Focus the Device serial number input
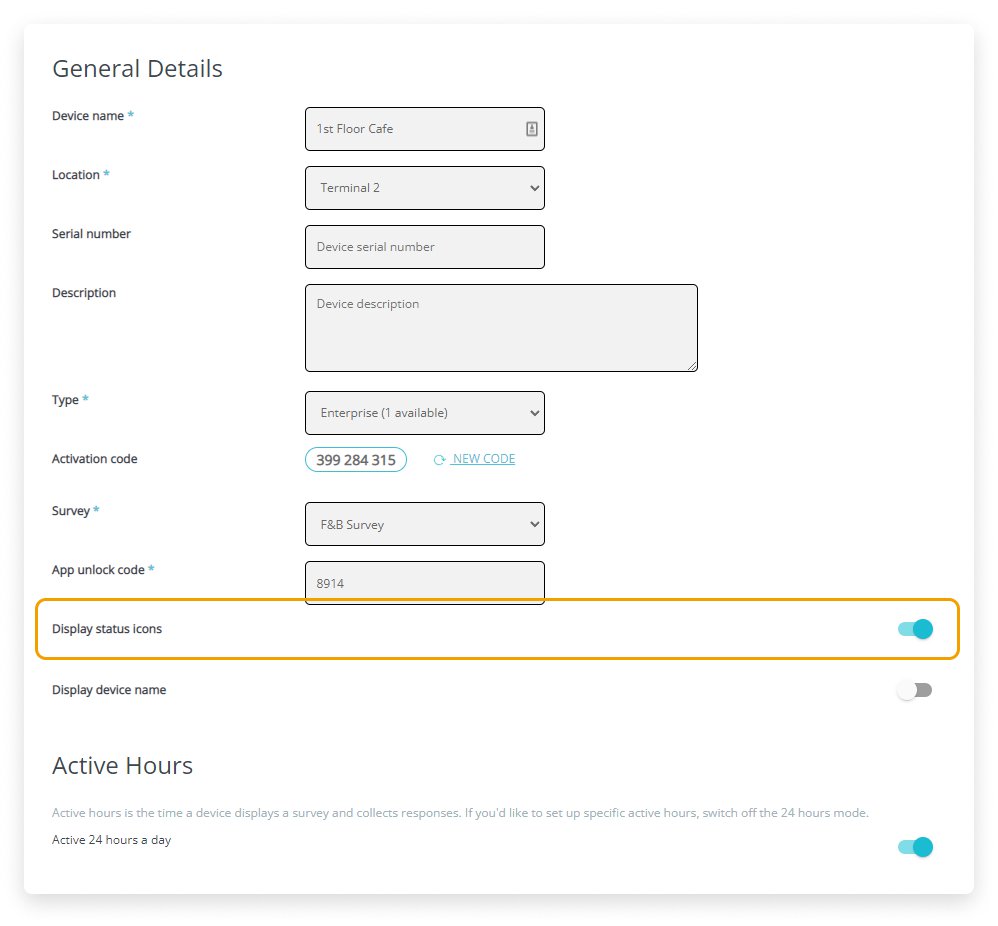This screenshot has height=926, width=998. pos(424,247)
